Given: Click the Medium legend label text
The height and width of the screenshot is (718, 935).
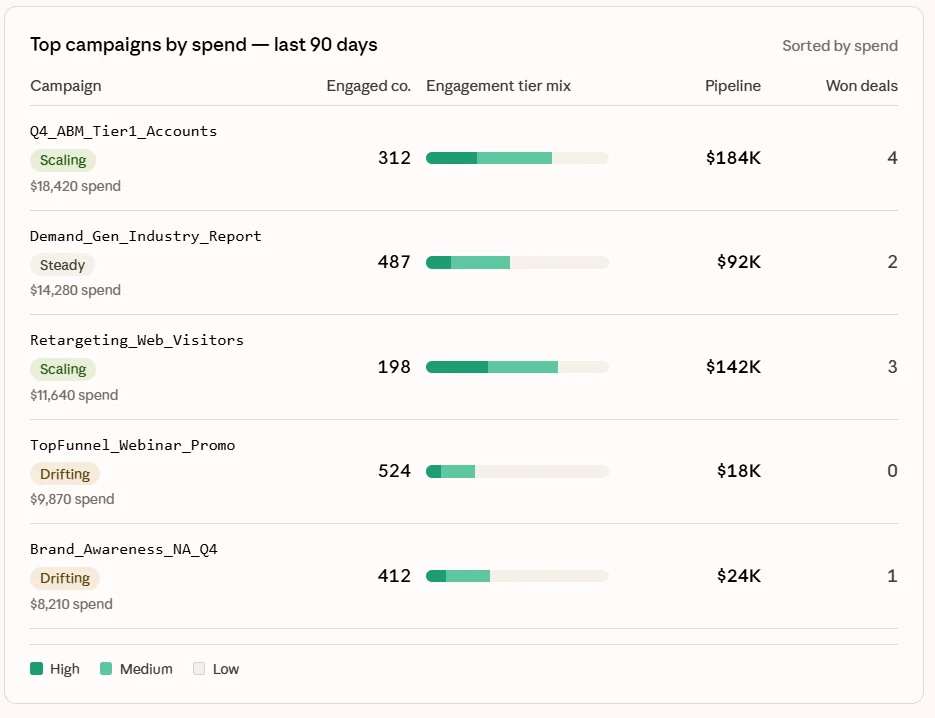Looking at the screenshot, I should tap(146, 669).
